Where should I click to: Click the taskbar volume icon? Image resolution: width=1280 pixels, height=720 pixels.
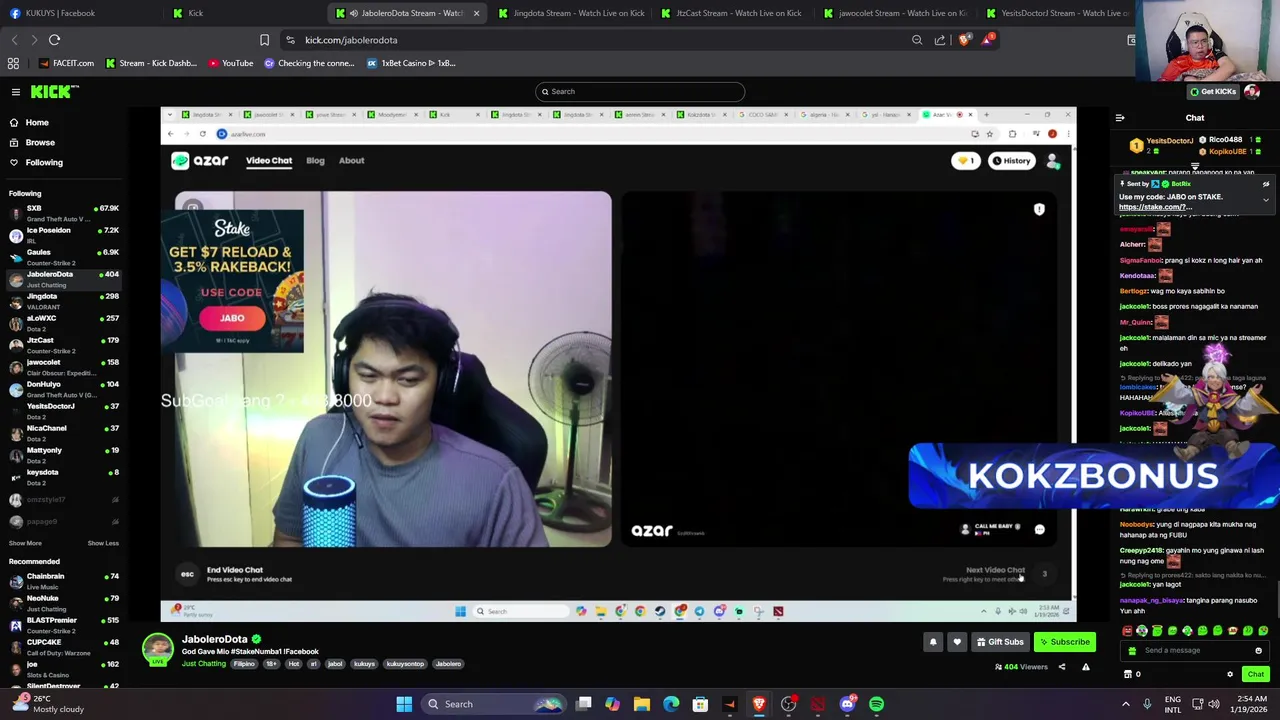pyautogui.click(x=1214, y=704)
